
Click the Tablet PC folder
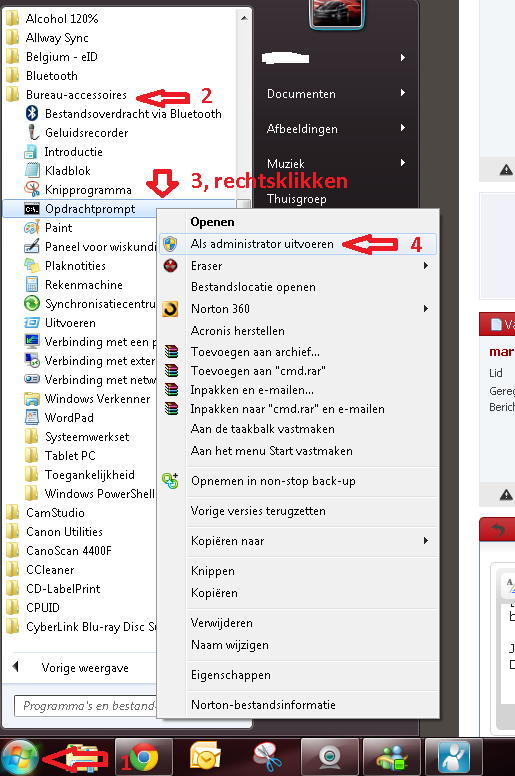coord(70,456)
